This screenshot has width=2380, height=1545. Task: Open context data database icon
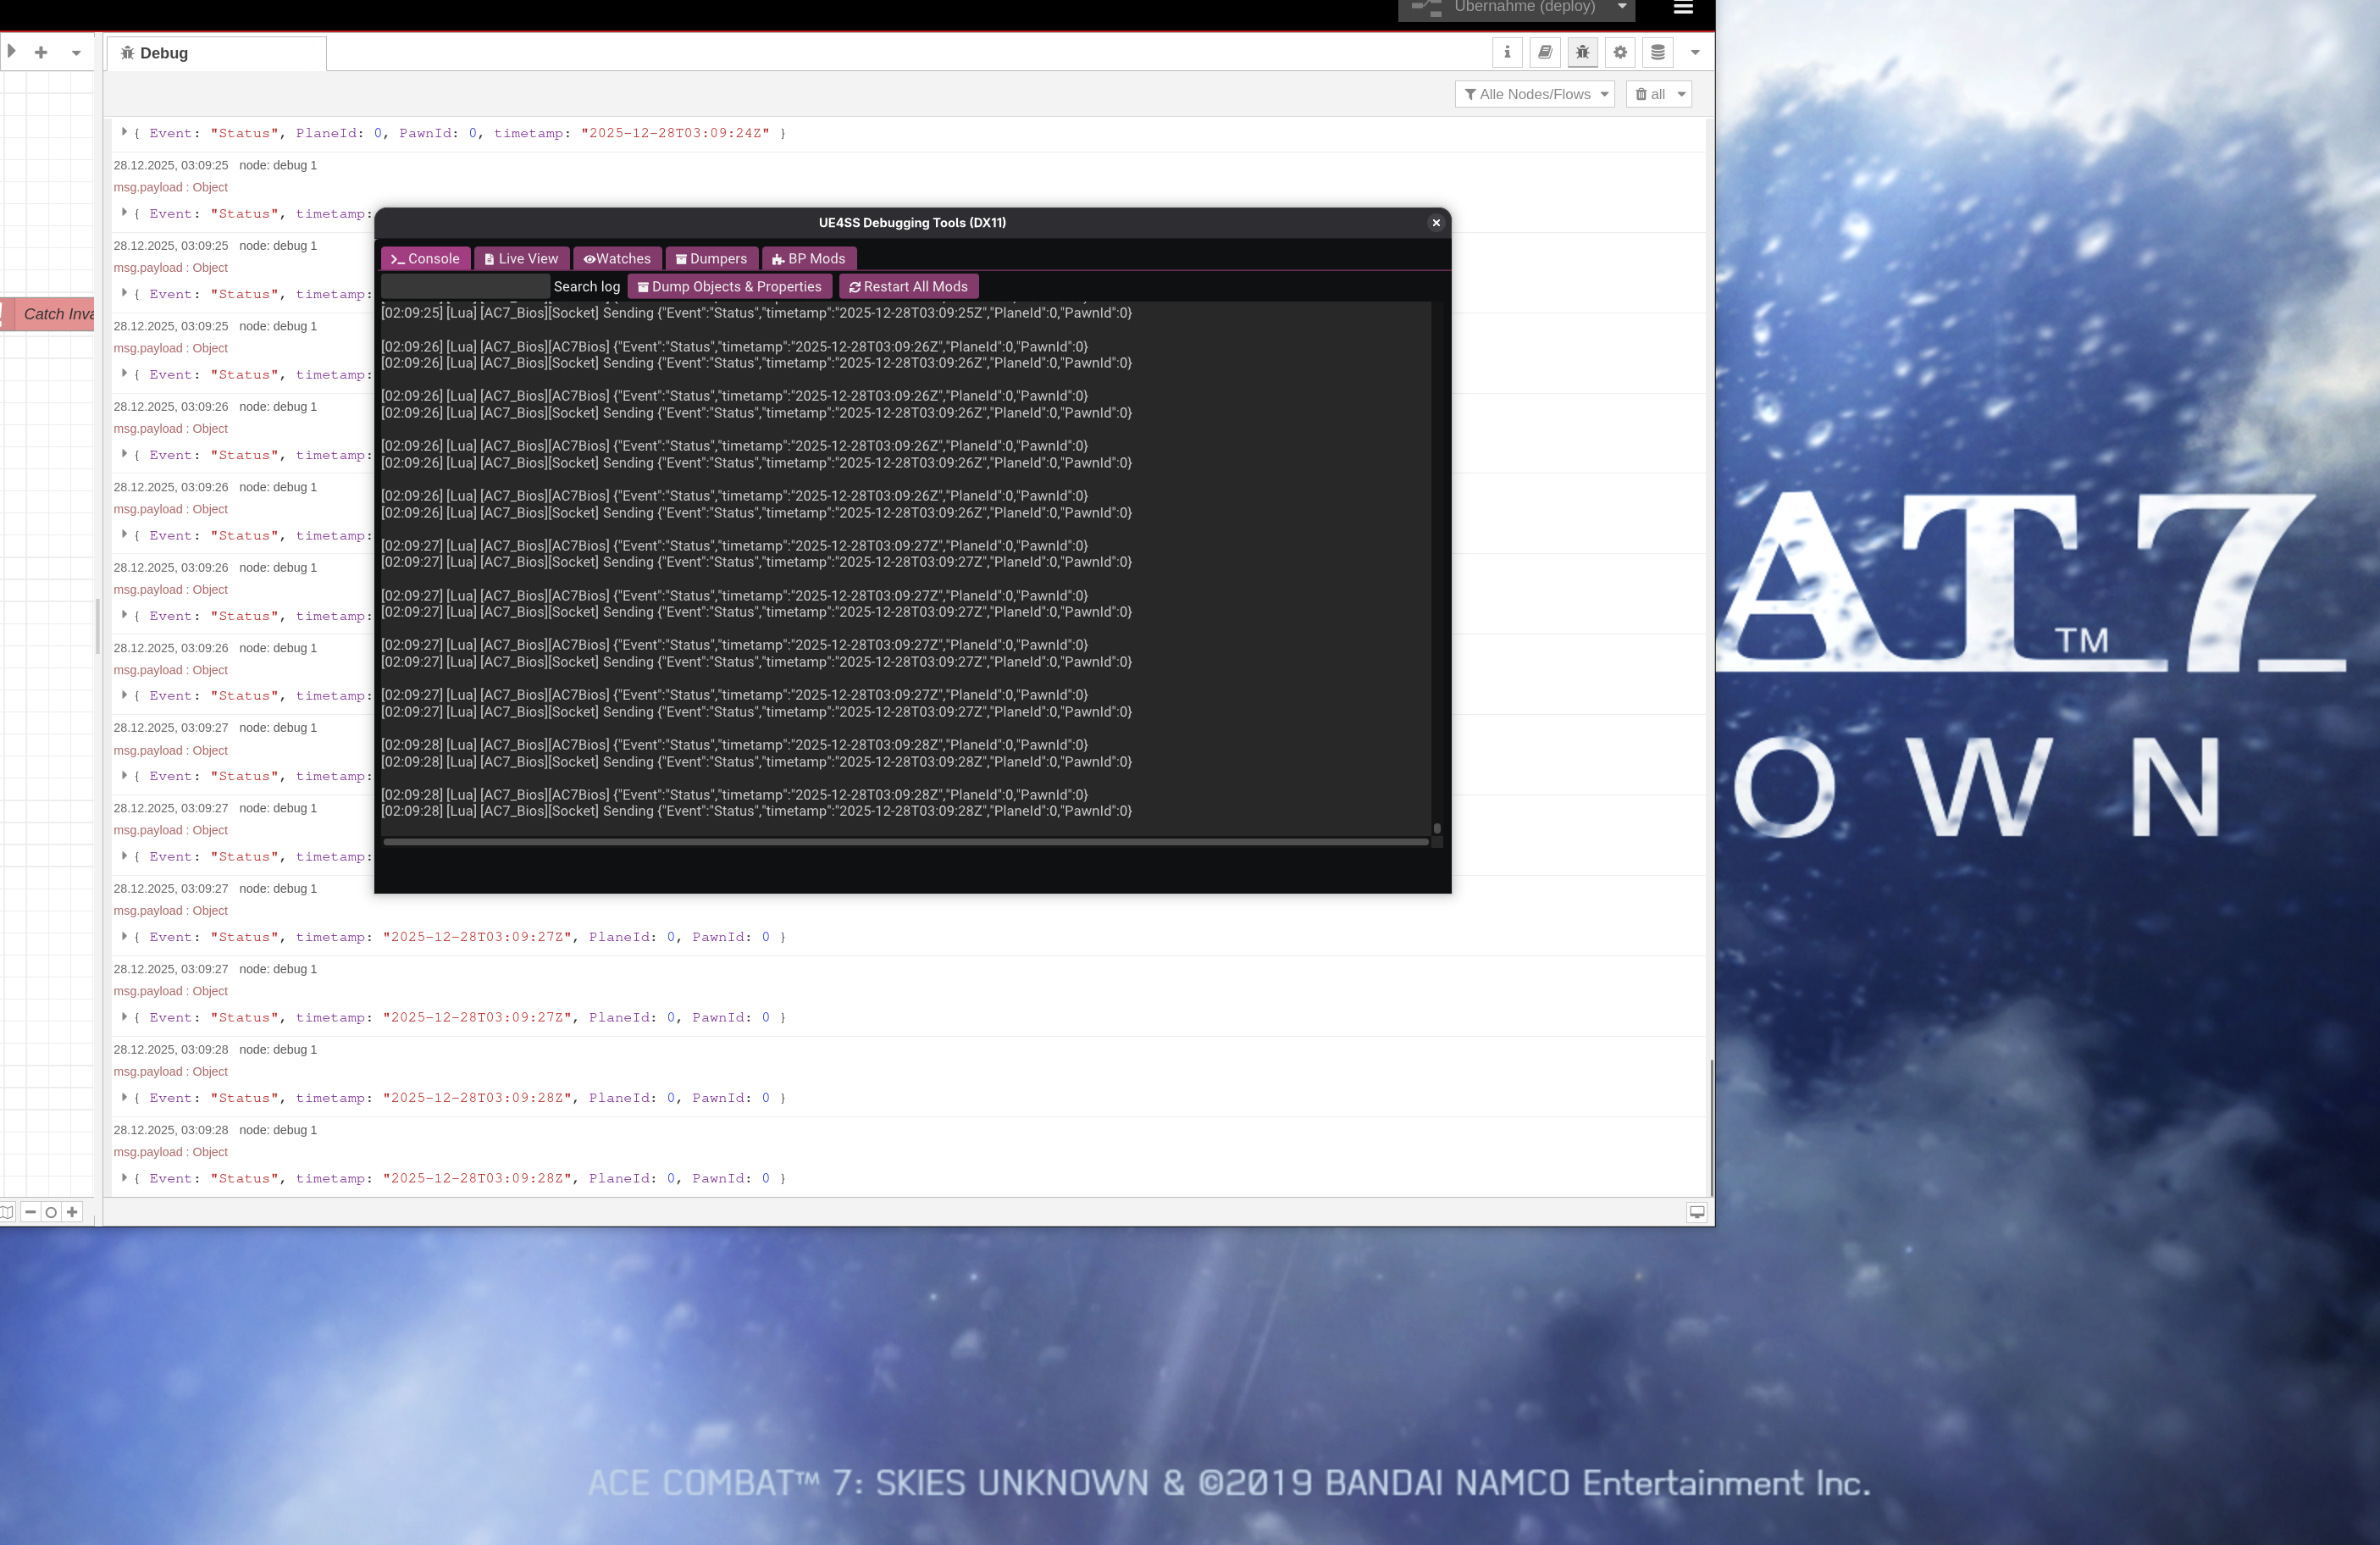(1658, 52)
